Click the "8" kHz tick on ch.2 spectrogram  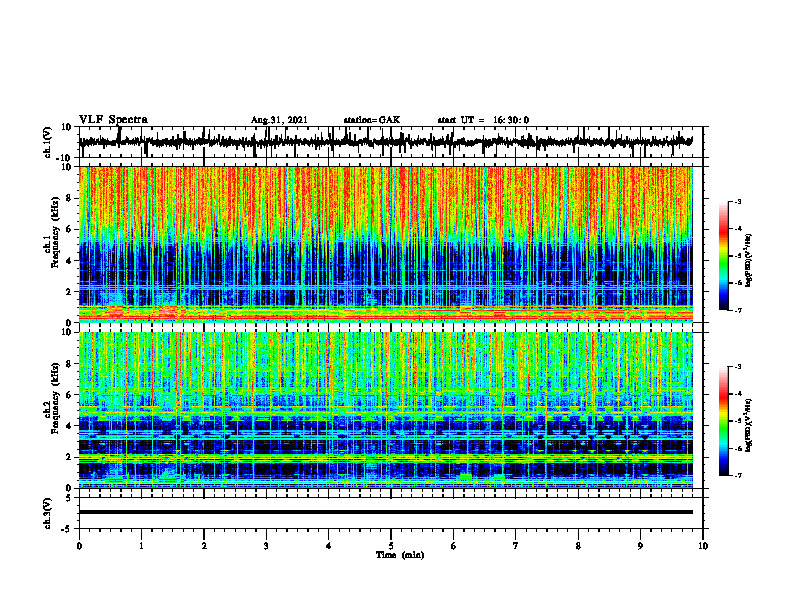click(x=69, y=364)
